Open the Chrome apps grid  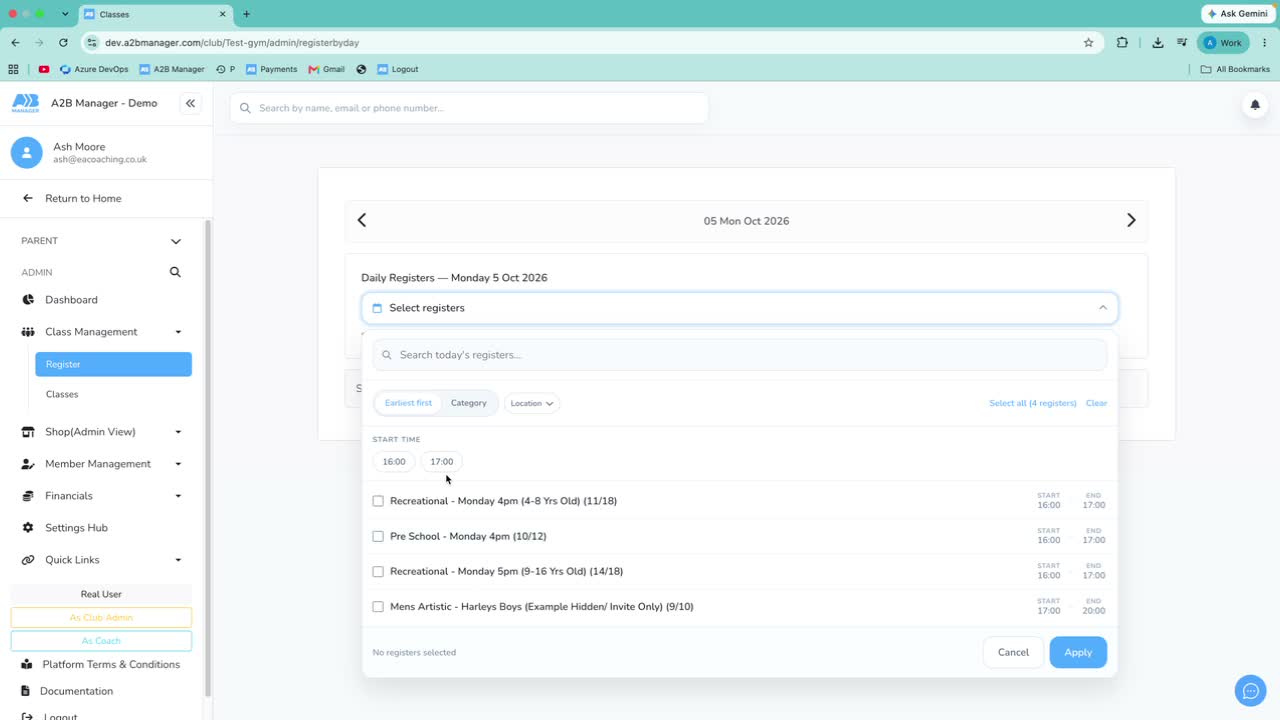13,69
